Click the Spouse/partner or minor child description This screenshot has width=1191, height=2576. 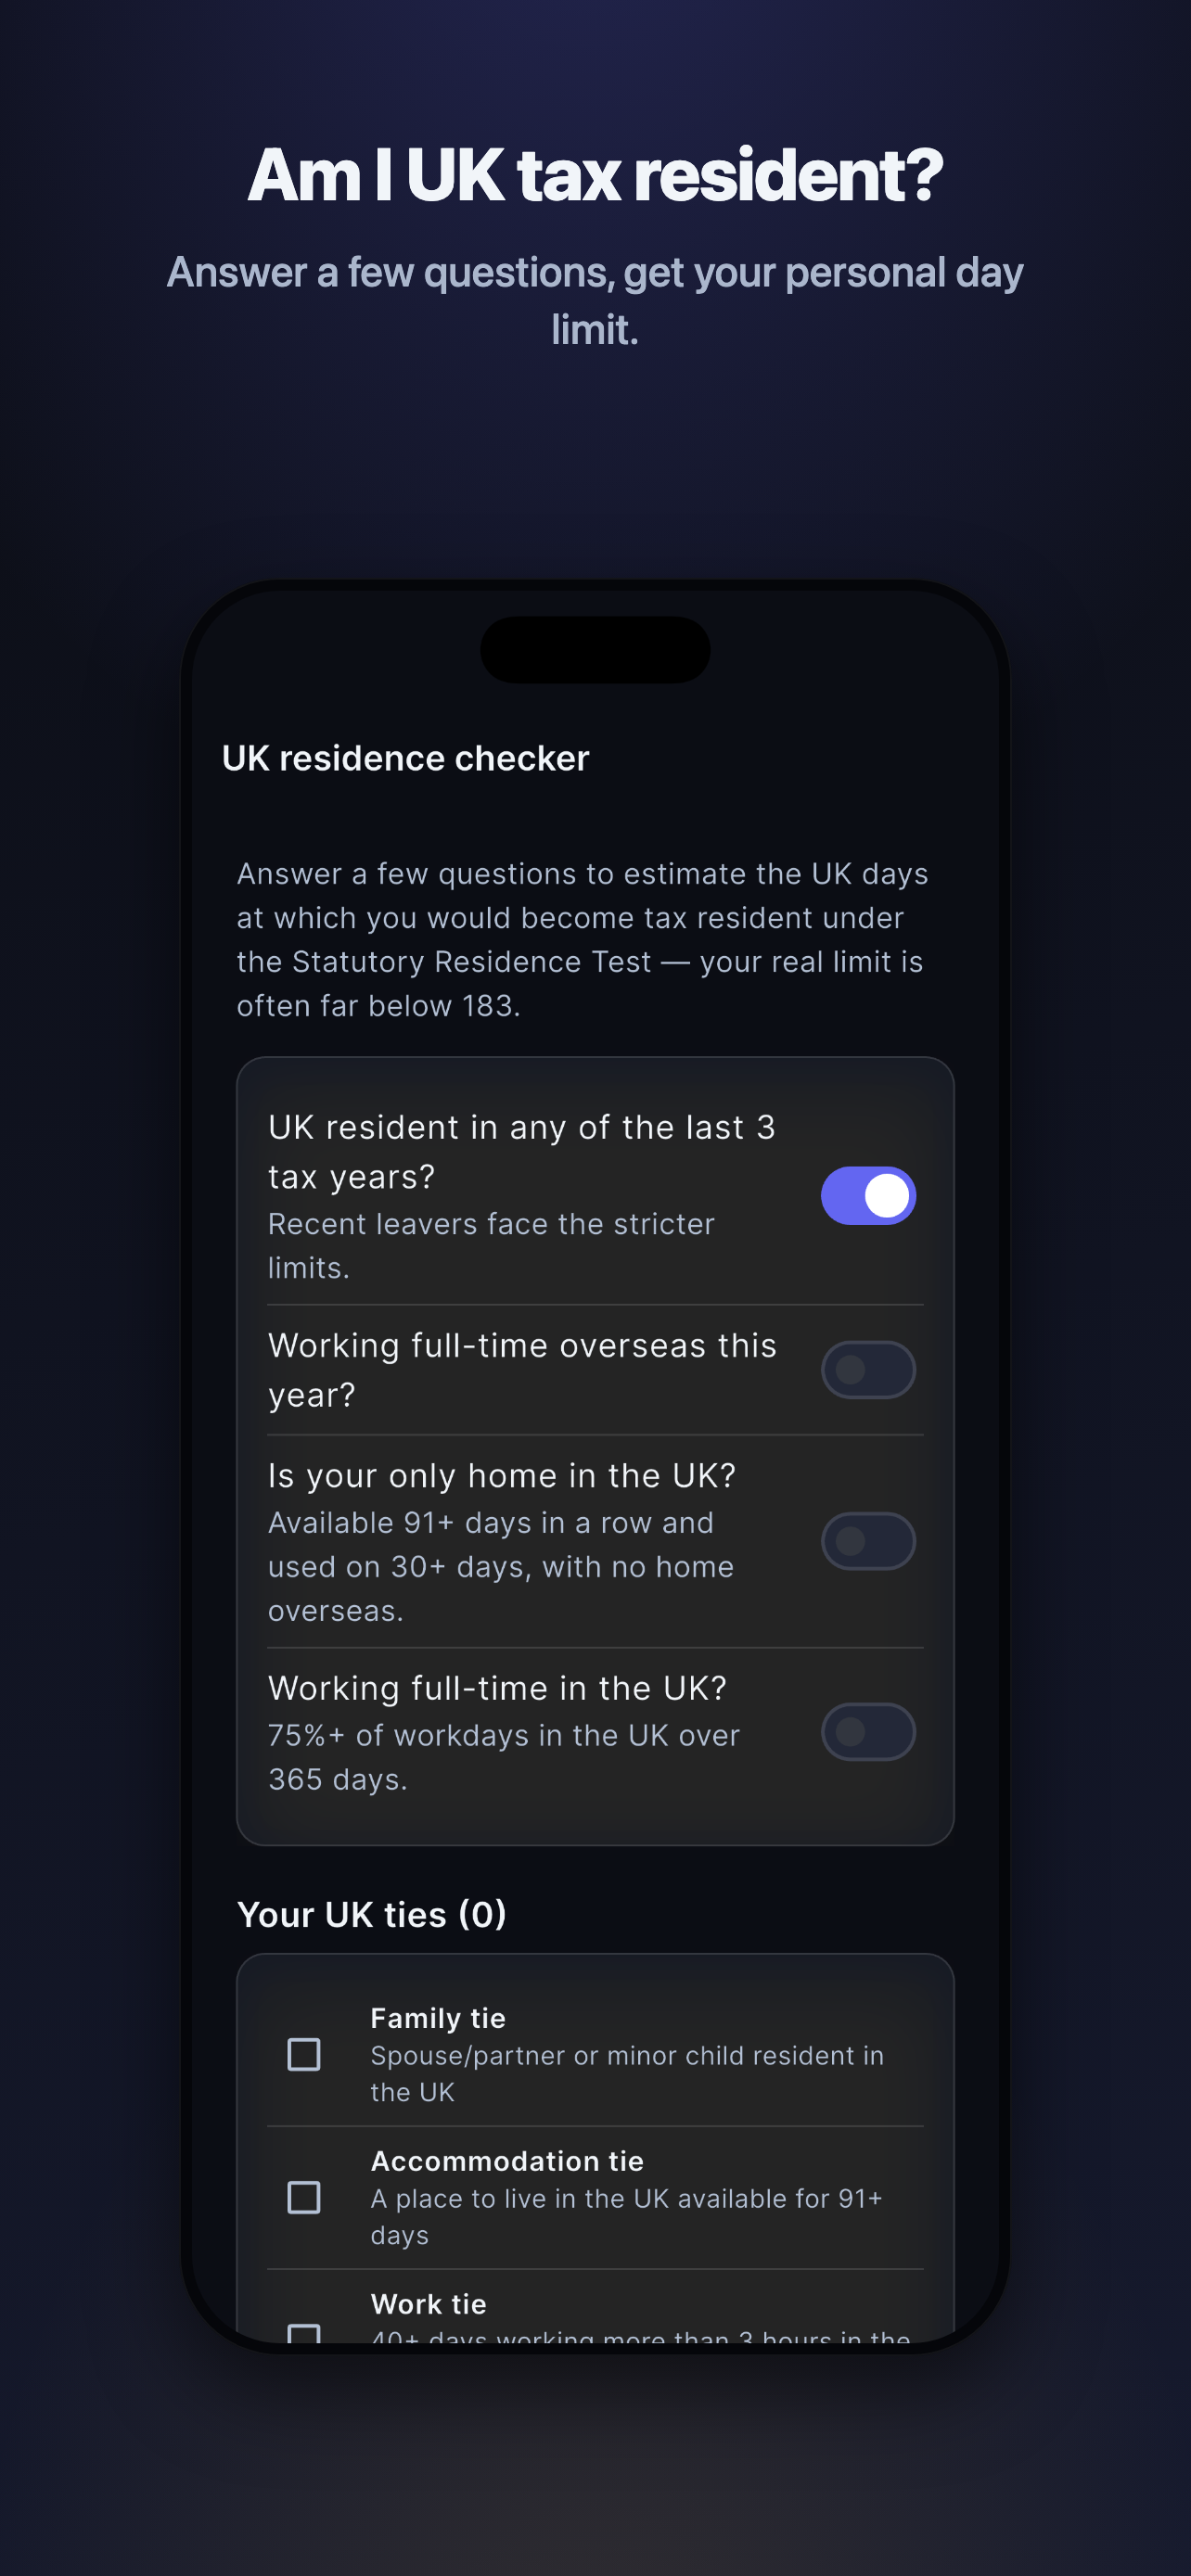coord(627,2073)
